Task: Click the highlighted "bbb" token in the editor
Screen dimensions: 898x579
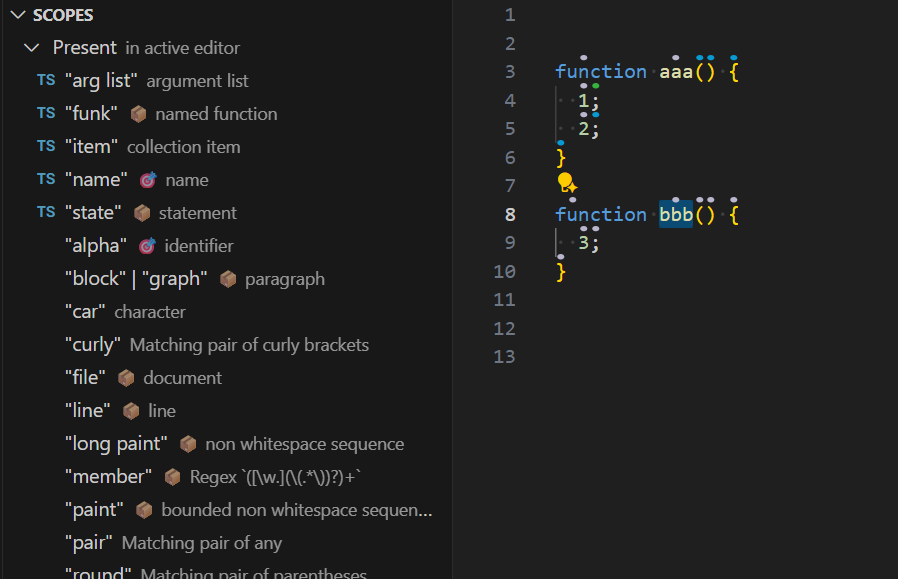Action: pos(674,213)
